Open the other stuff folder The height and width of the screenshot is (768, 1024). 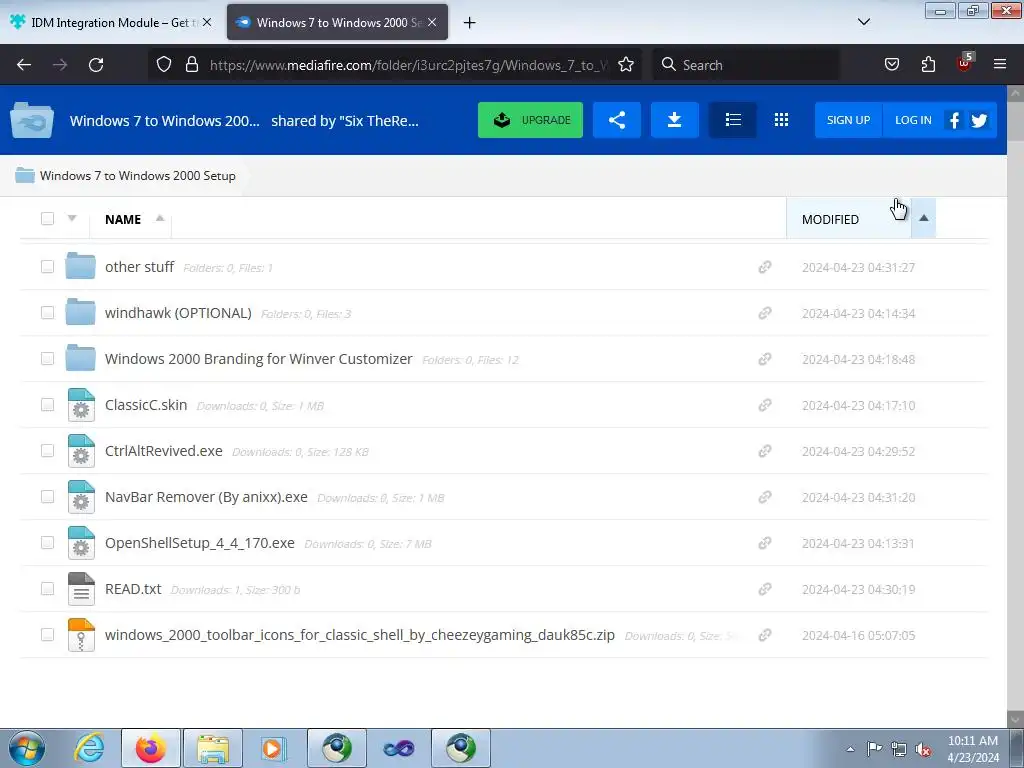(140, 267)
